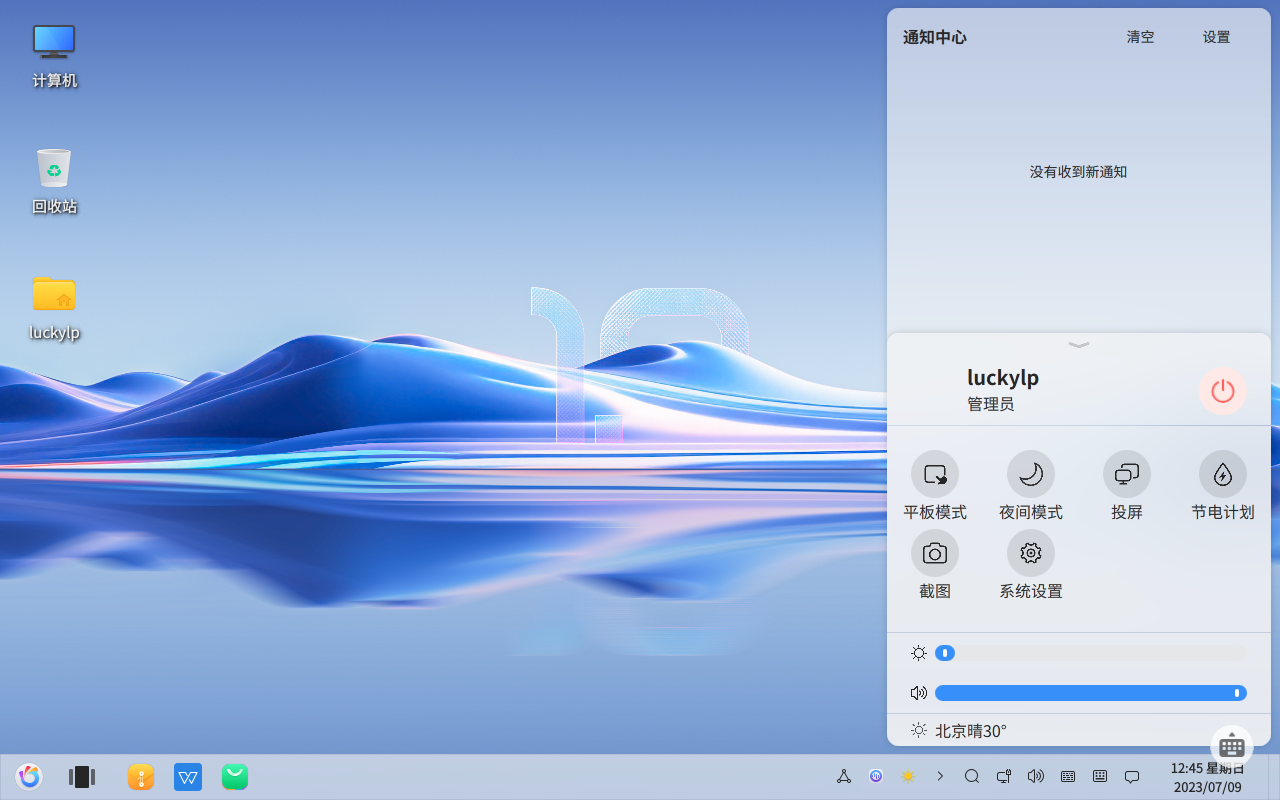
Task: Open the 北京晴30° weather entry
Action: 958,731
